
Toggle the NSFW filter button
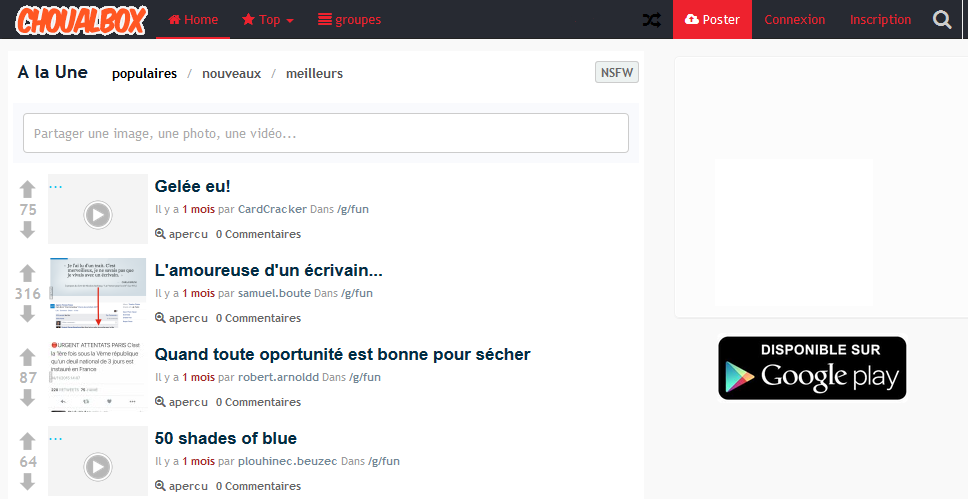[616, 73]
